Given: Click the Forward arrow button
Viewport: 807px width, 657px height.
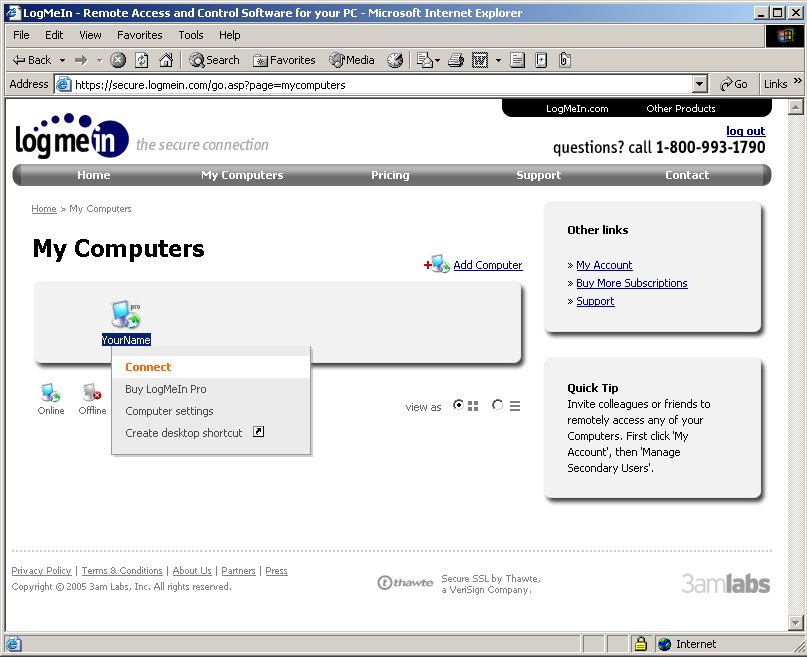Looking at the screenshot, I should point(81,60).
